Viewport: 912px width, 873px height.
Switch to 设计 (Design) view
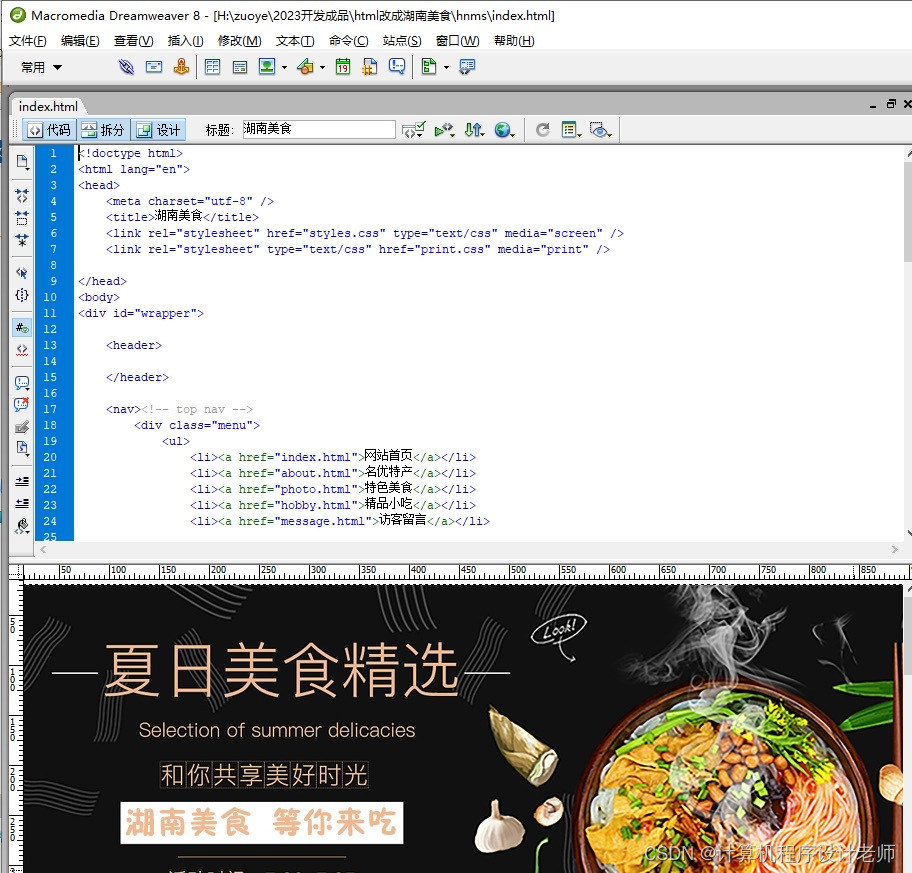(159, 130)
